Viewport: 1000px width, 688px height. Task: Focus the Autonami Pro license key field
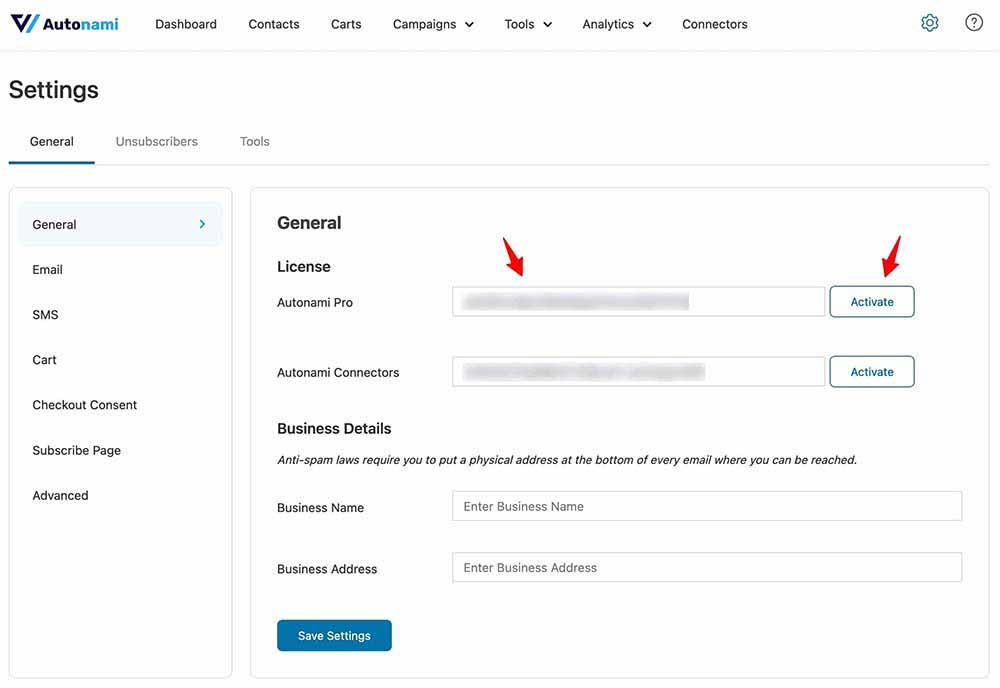click(x=638, y=302)
